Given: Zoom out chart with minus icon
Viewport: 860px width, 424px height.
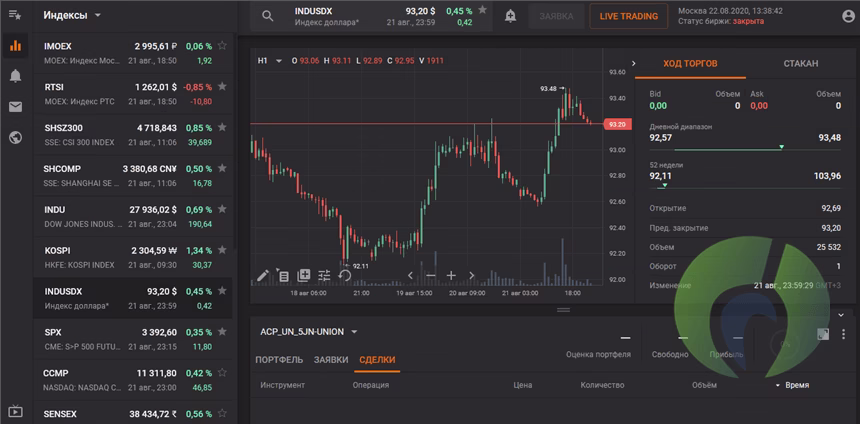Looking at the screenshot, I should pyautogui.click(x=431, y=275).
